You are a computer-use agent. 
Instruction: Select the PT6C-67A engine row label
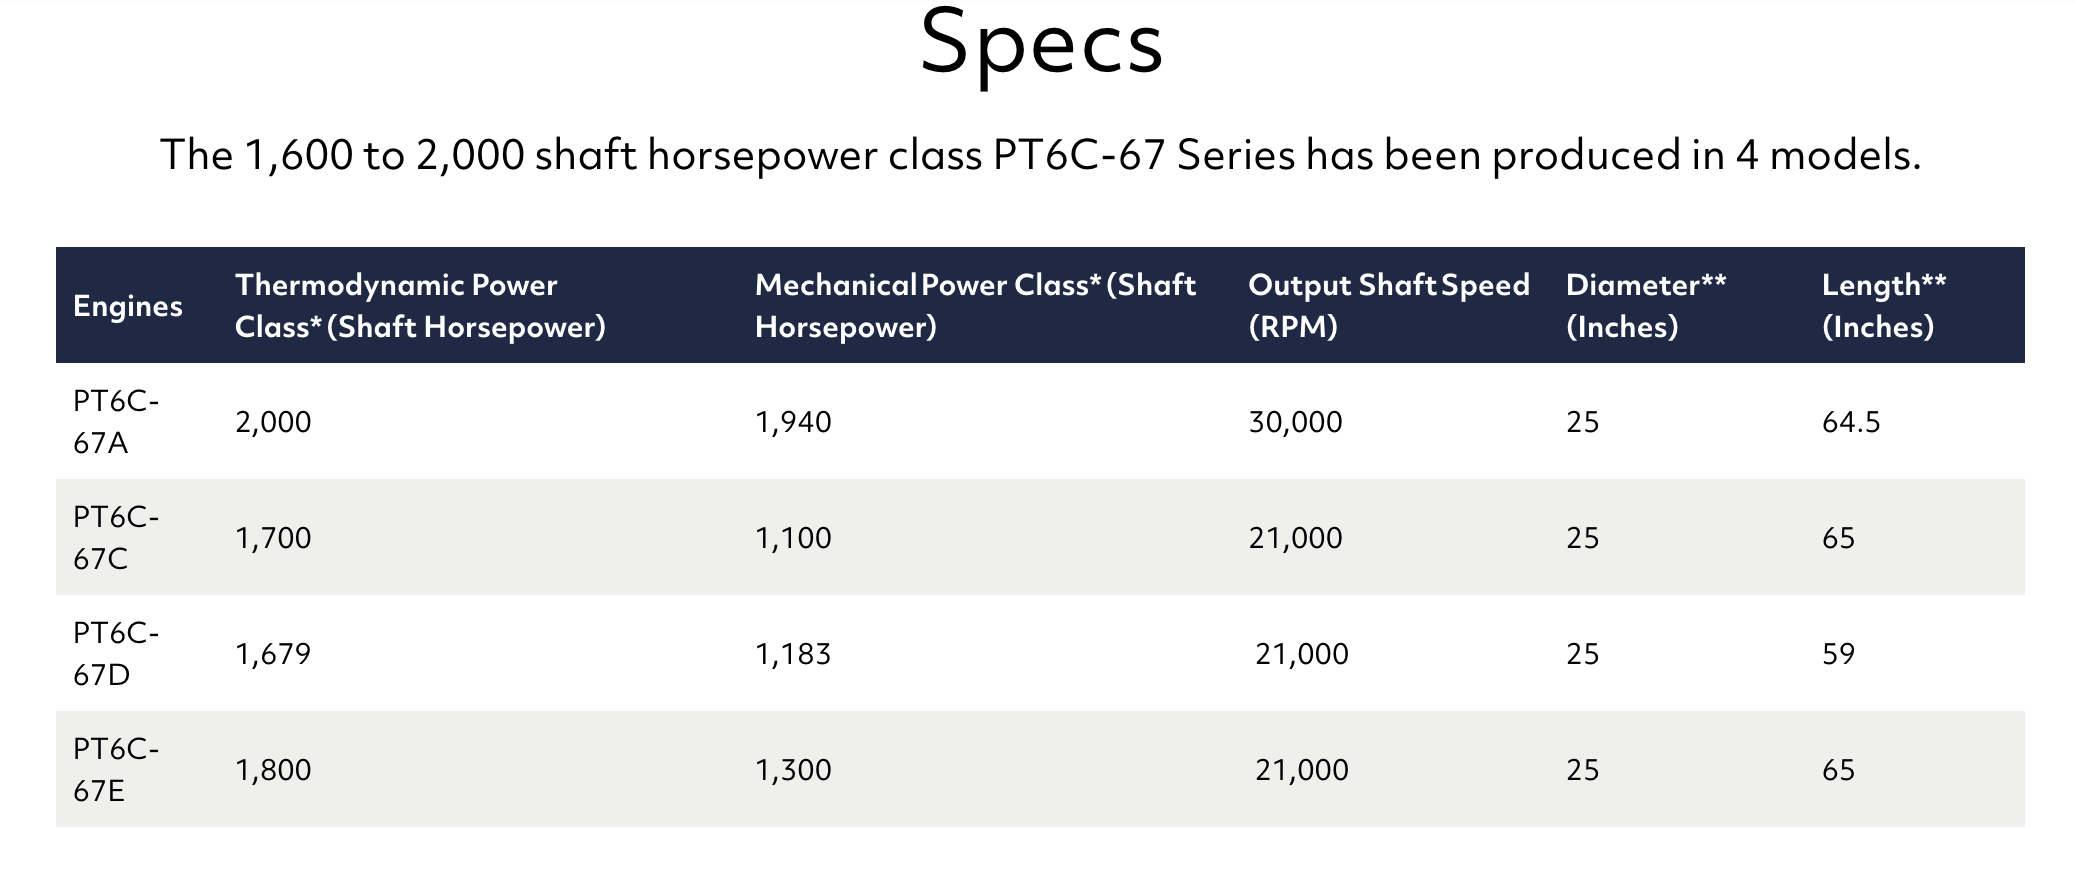pos(116,422)
